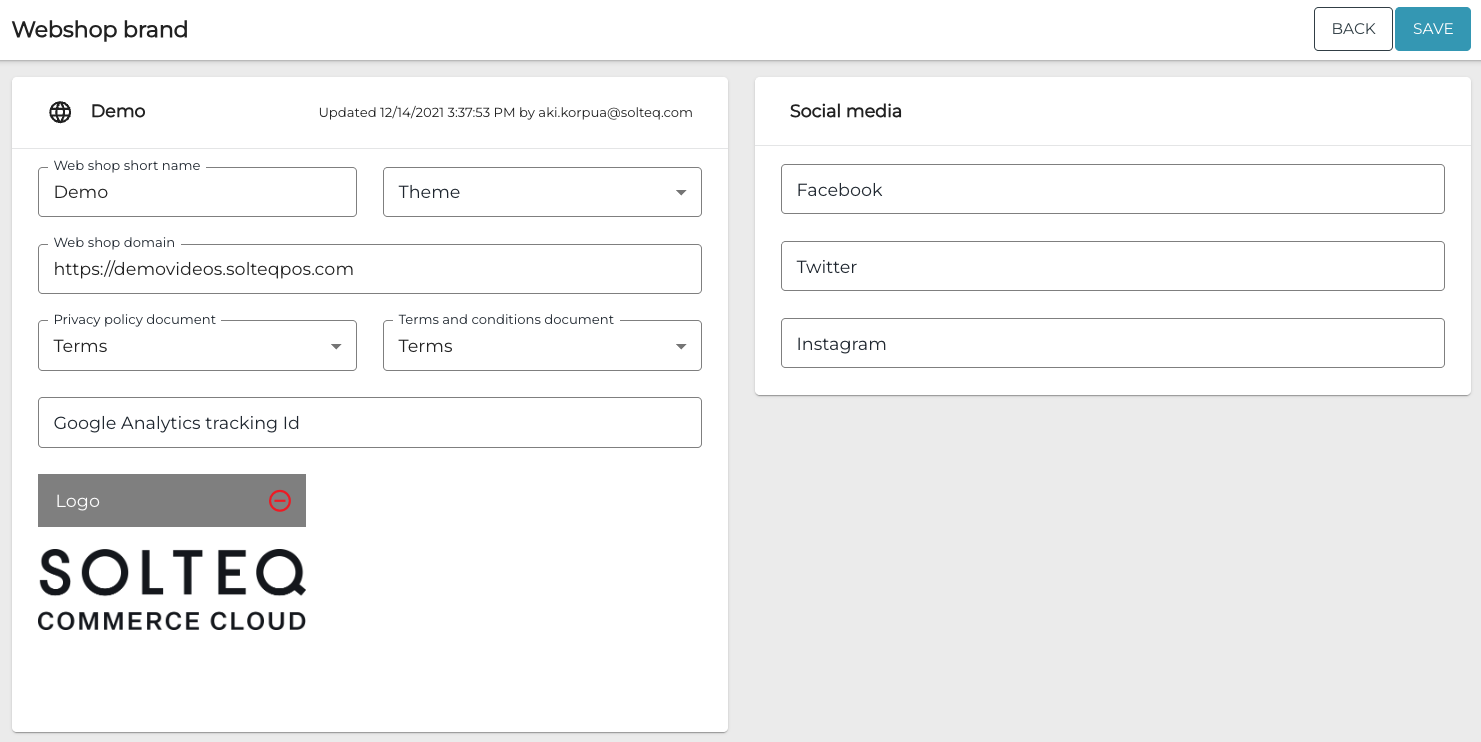
Task: Click the Webshop brand page title
Action: coord(100,30)
